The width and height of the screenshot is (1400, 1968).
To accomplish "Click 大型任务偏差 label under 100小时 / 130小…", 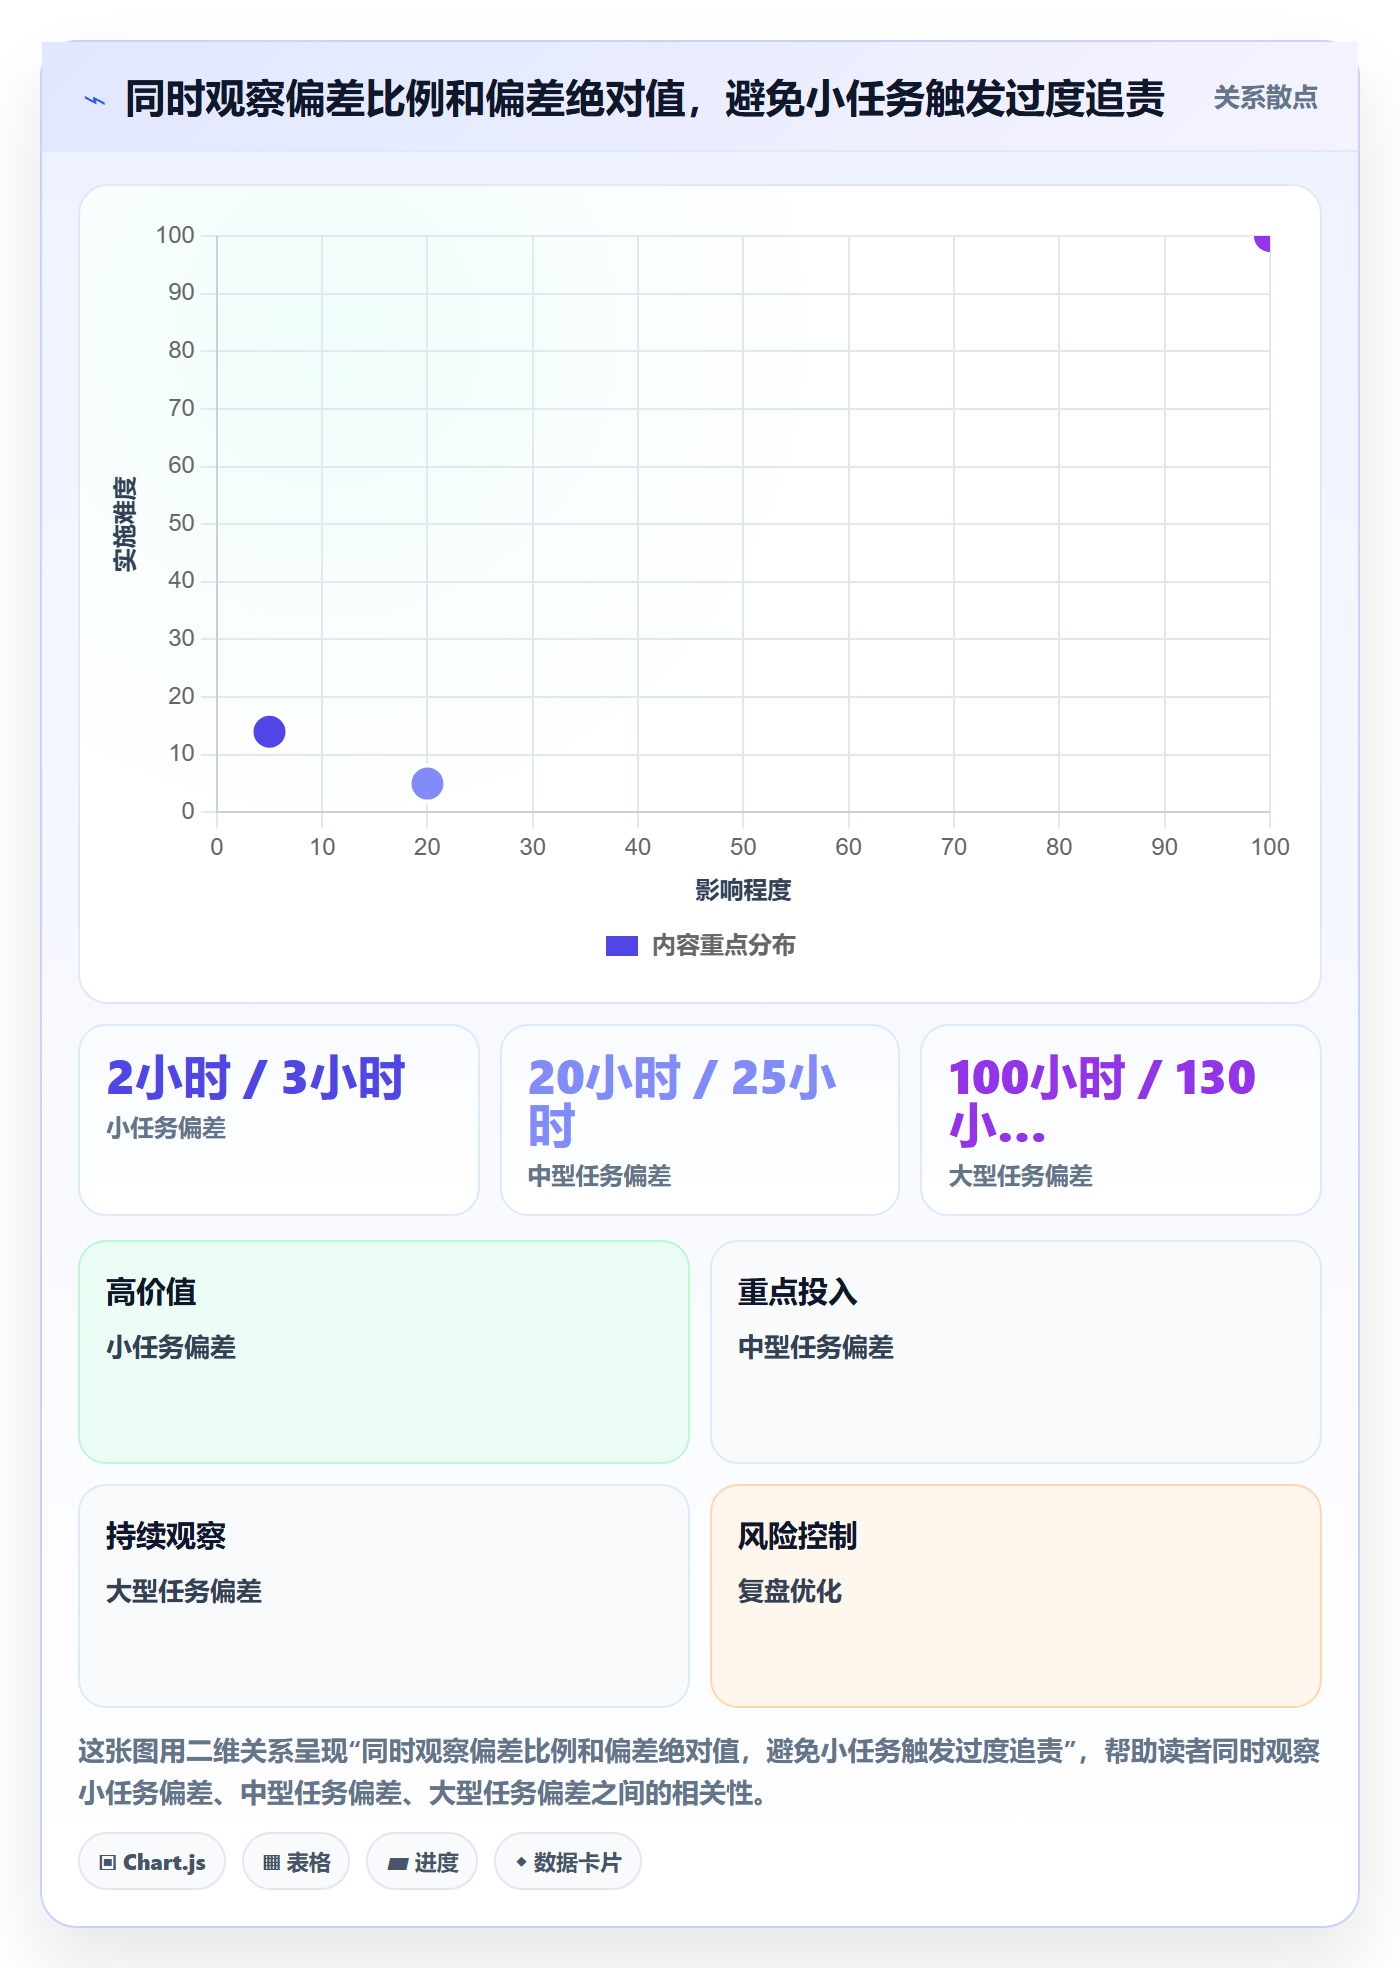I will 1020,1176.
